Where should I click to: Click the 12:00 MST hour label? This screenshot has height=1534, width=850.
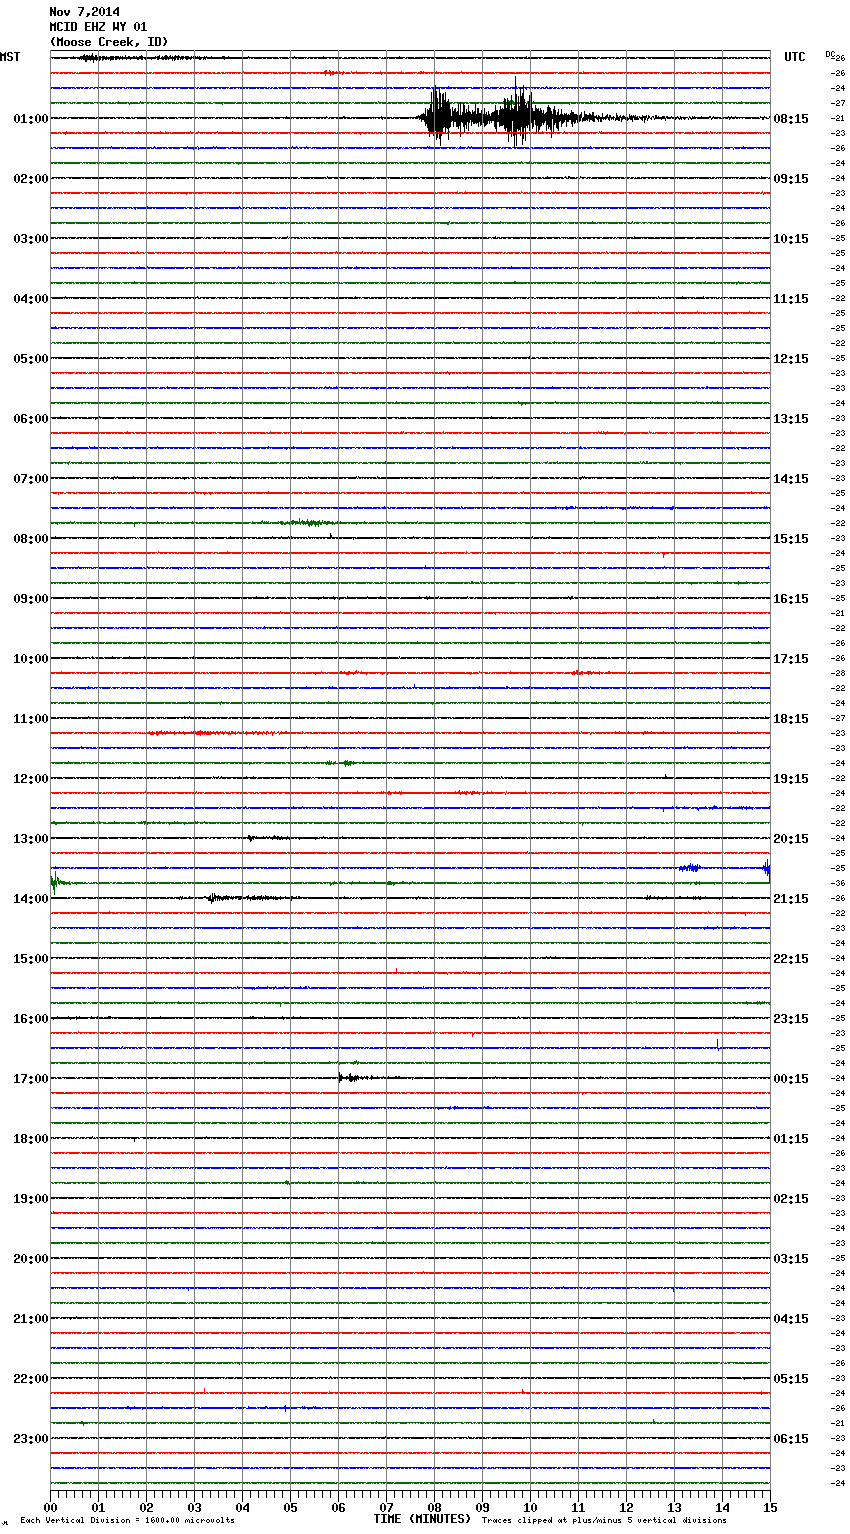(31, 779)
